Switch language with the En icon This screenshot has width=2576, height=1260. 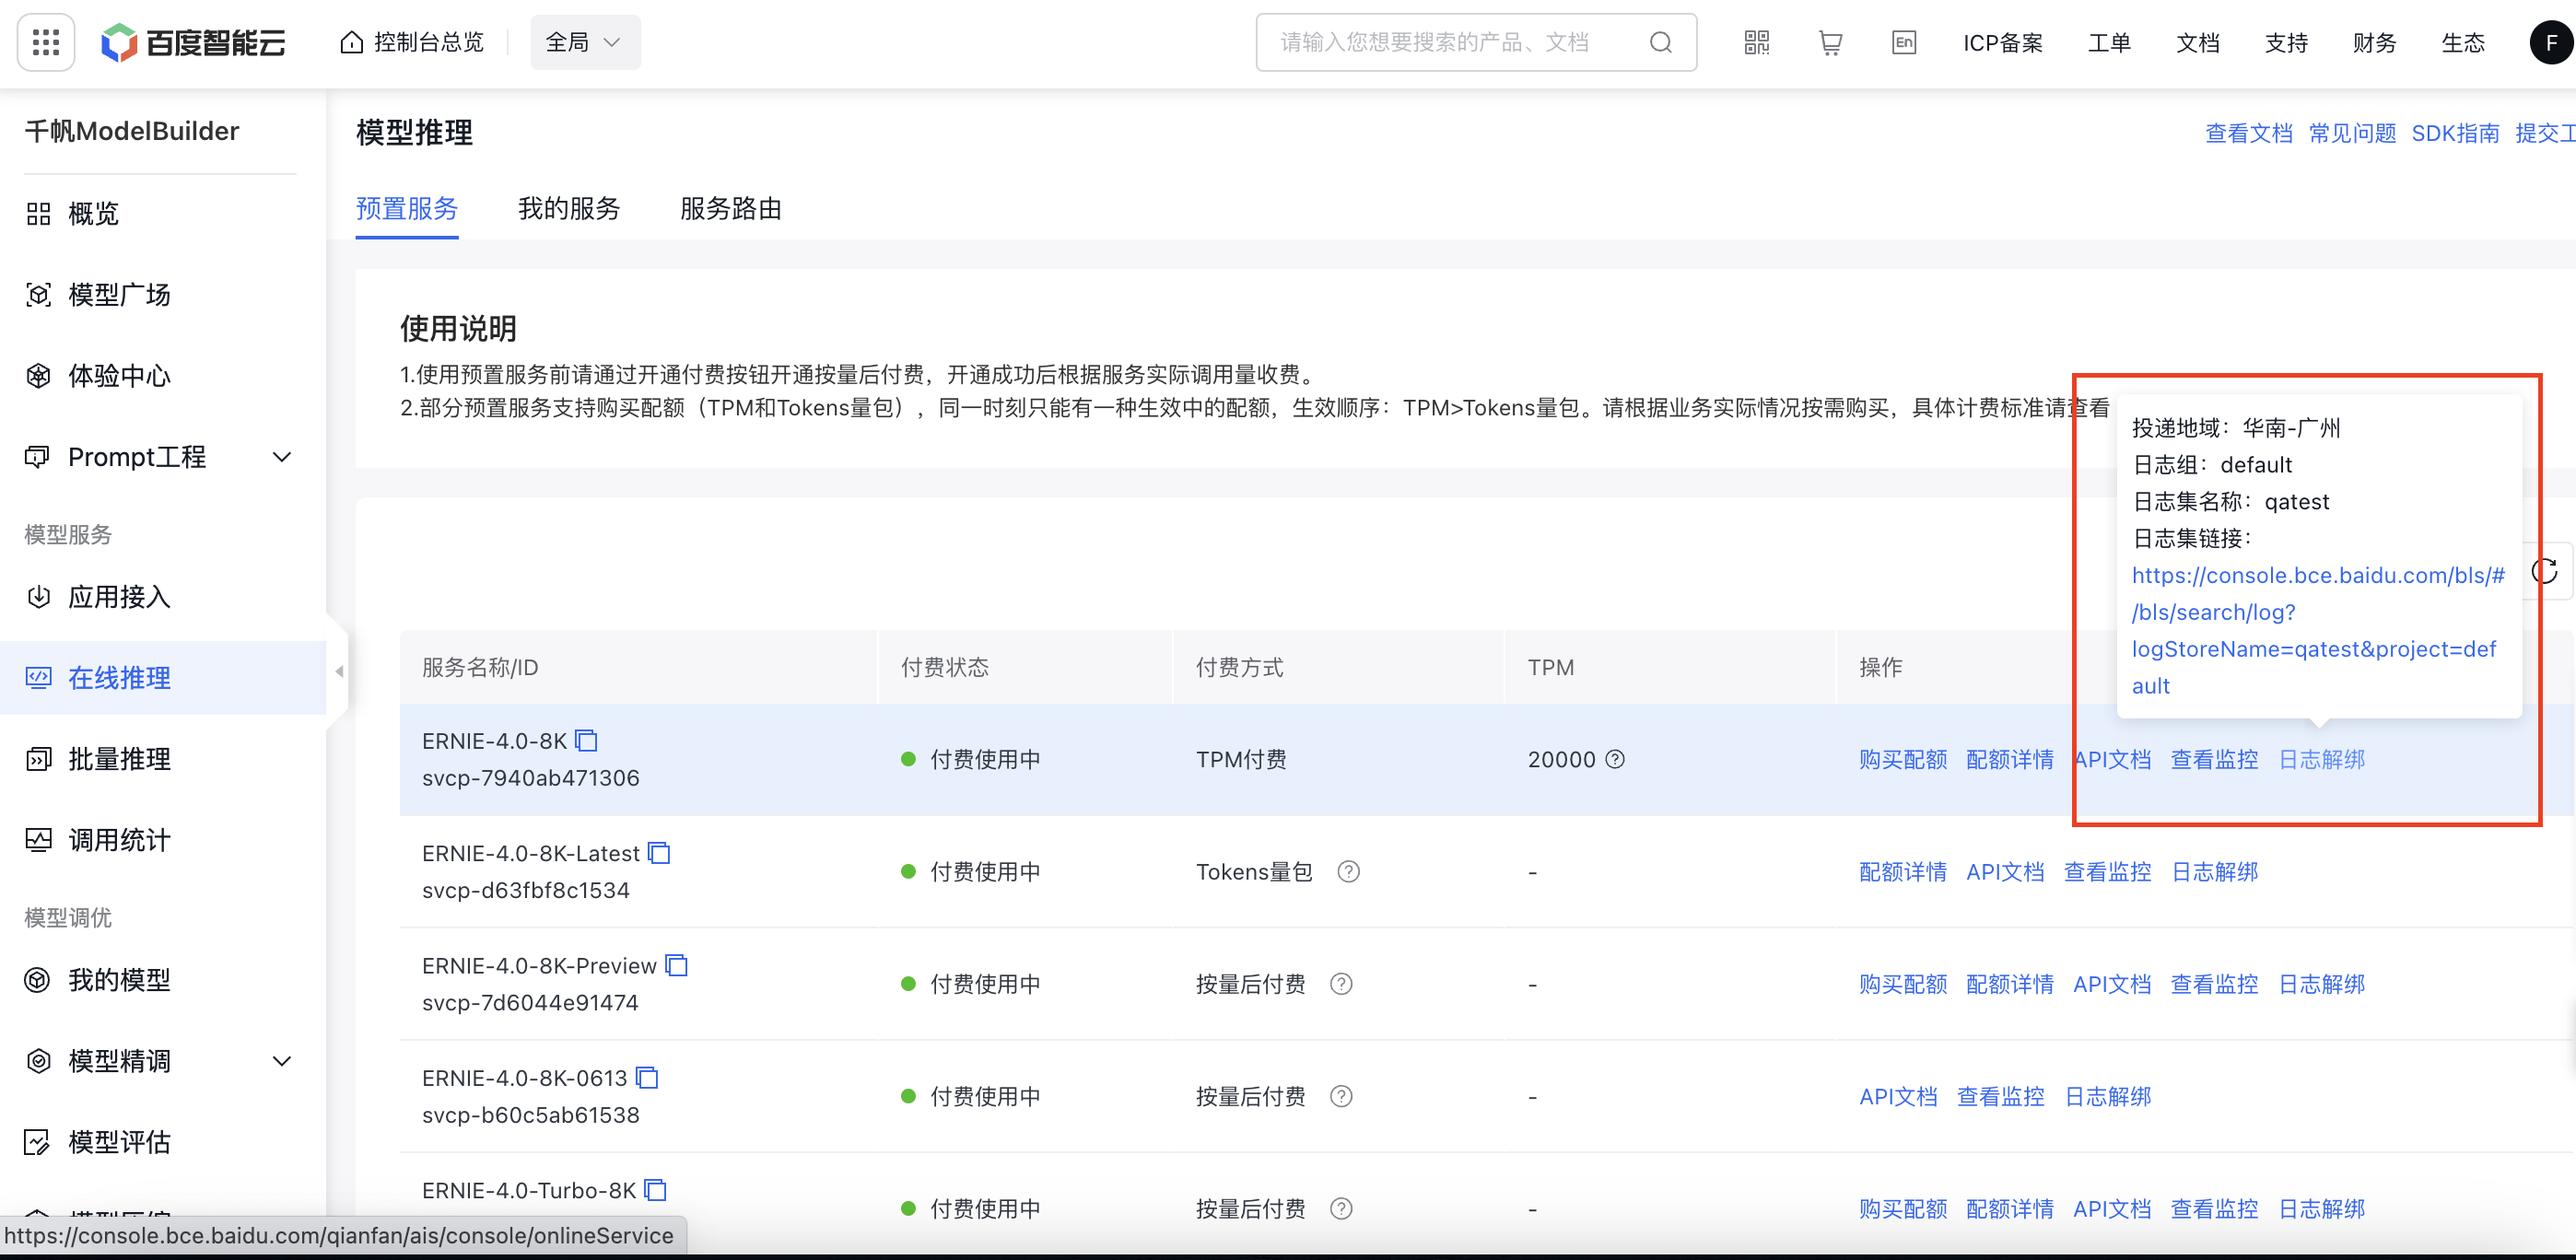coord(1904,42)
